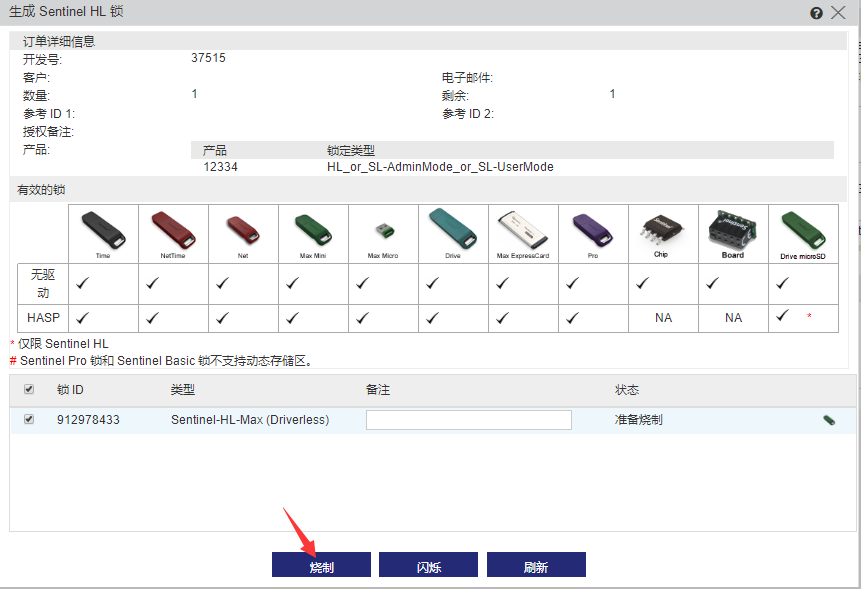Click the Max ExpressCard key image
862x590 pixels.
(522, 229)
